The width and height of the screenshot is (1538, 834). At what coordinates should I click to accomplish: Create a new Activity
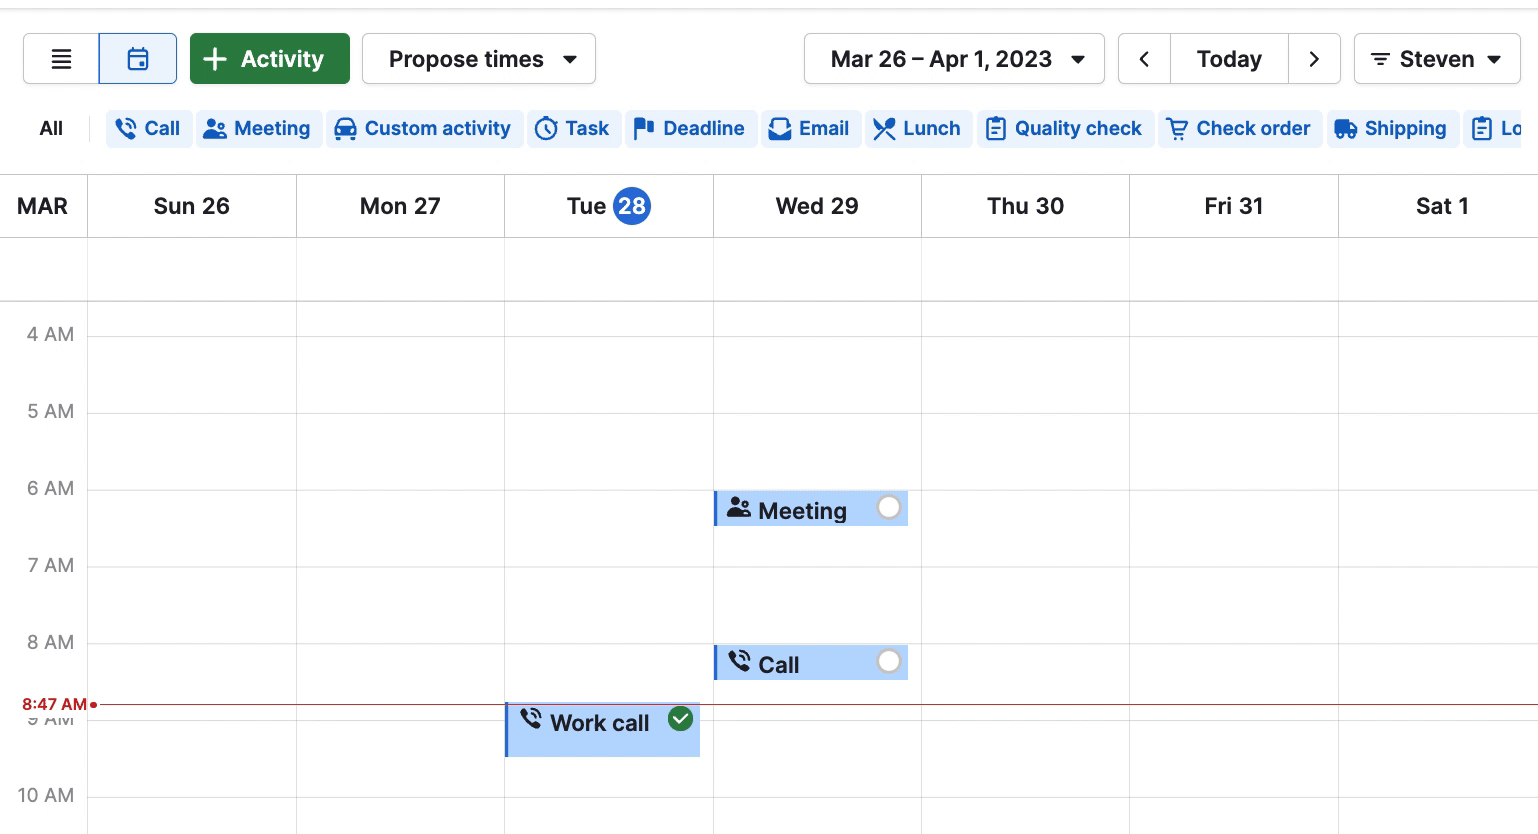coord(269,58)
